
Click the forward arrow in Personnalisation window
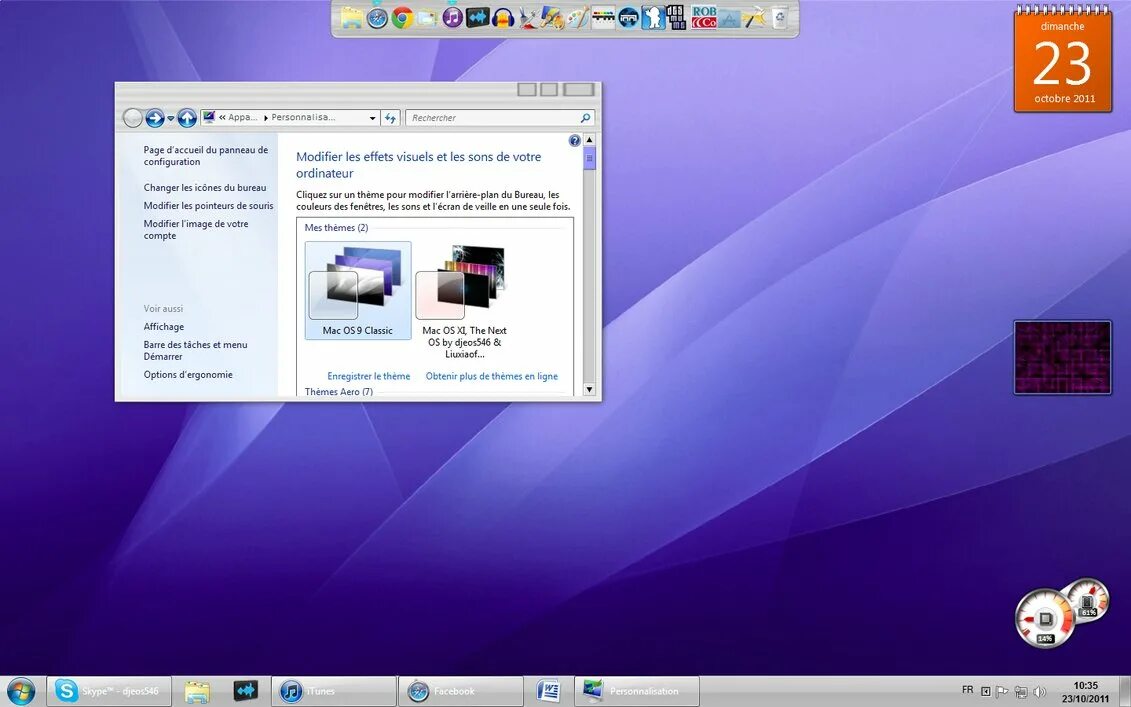(x=154, y=118)
